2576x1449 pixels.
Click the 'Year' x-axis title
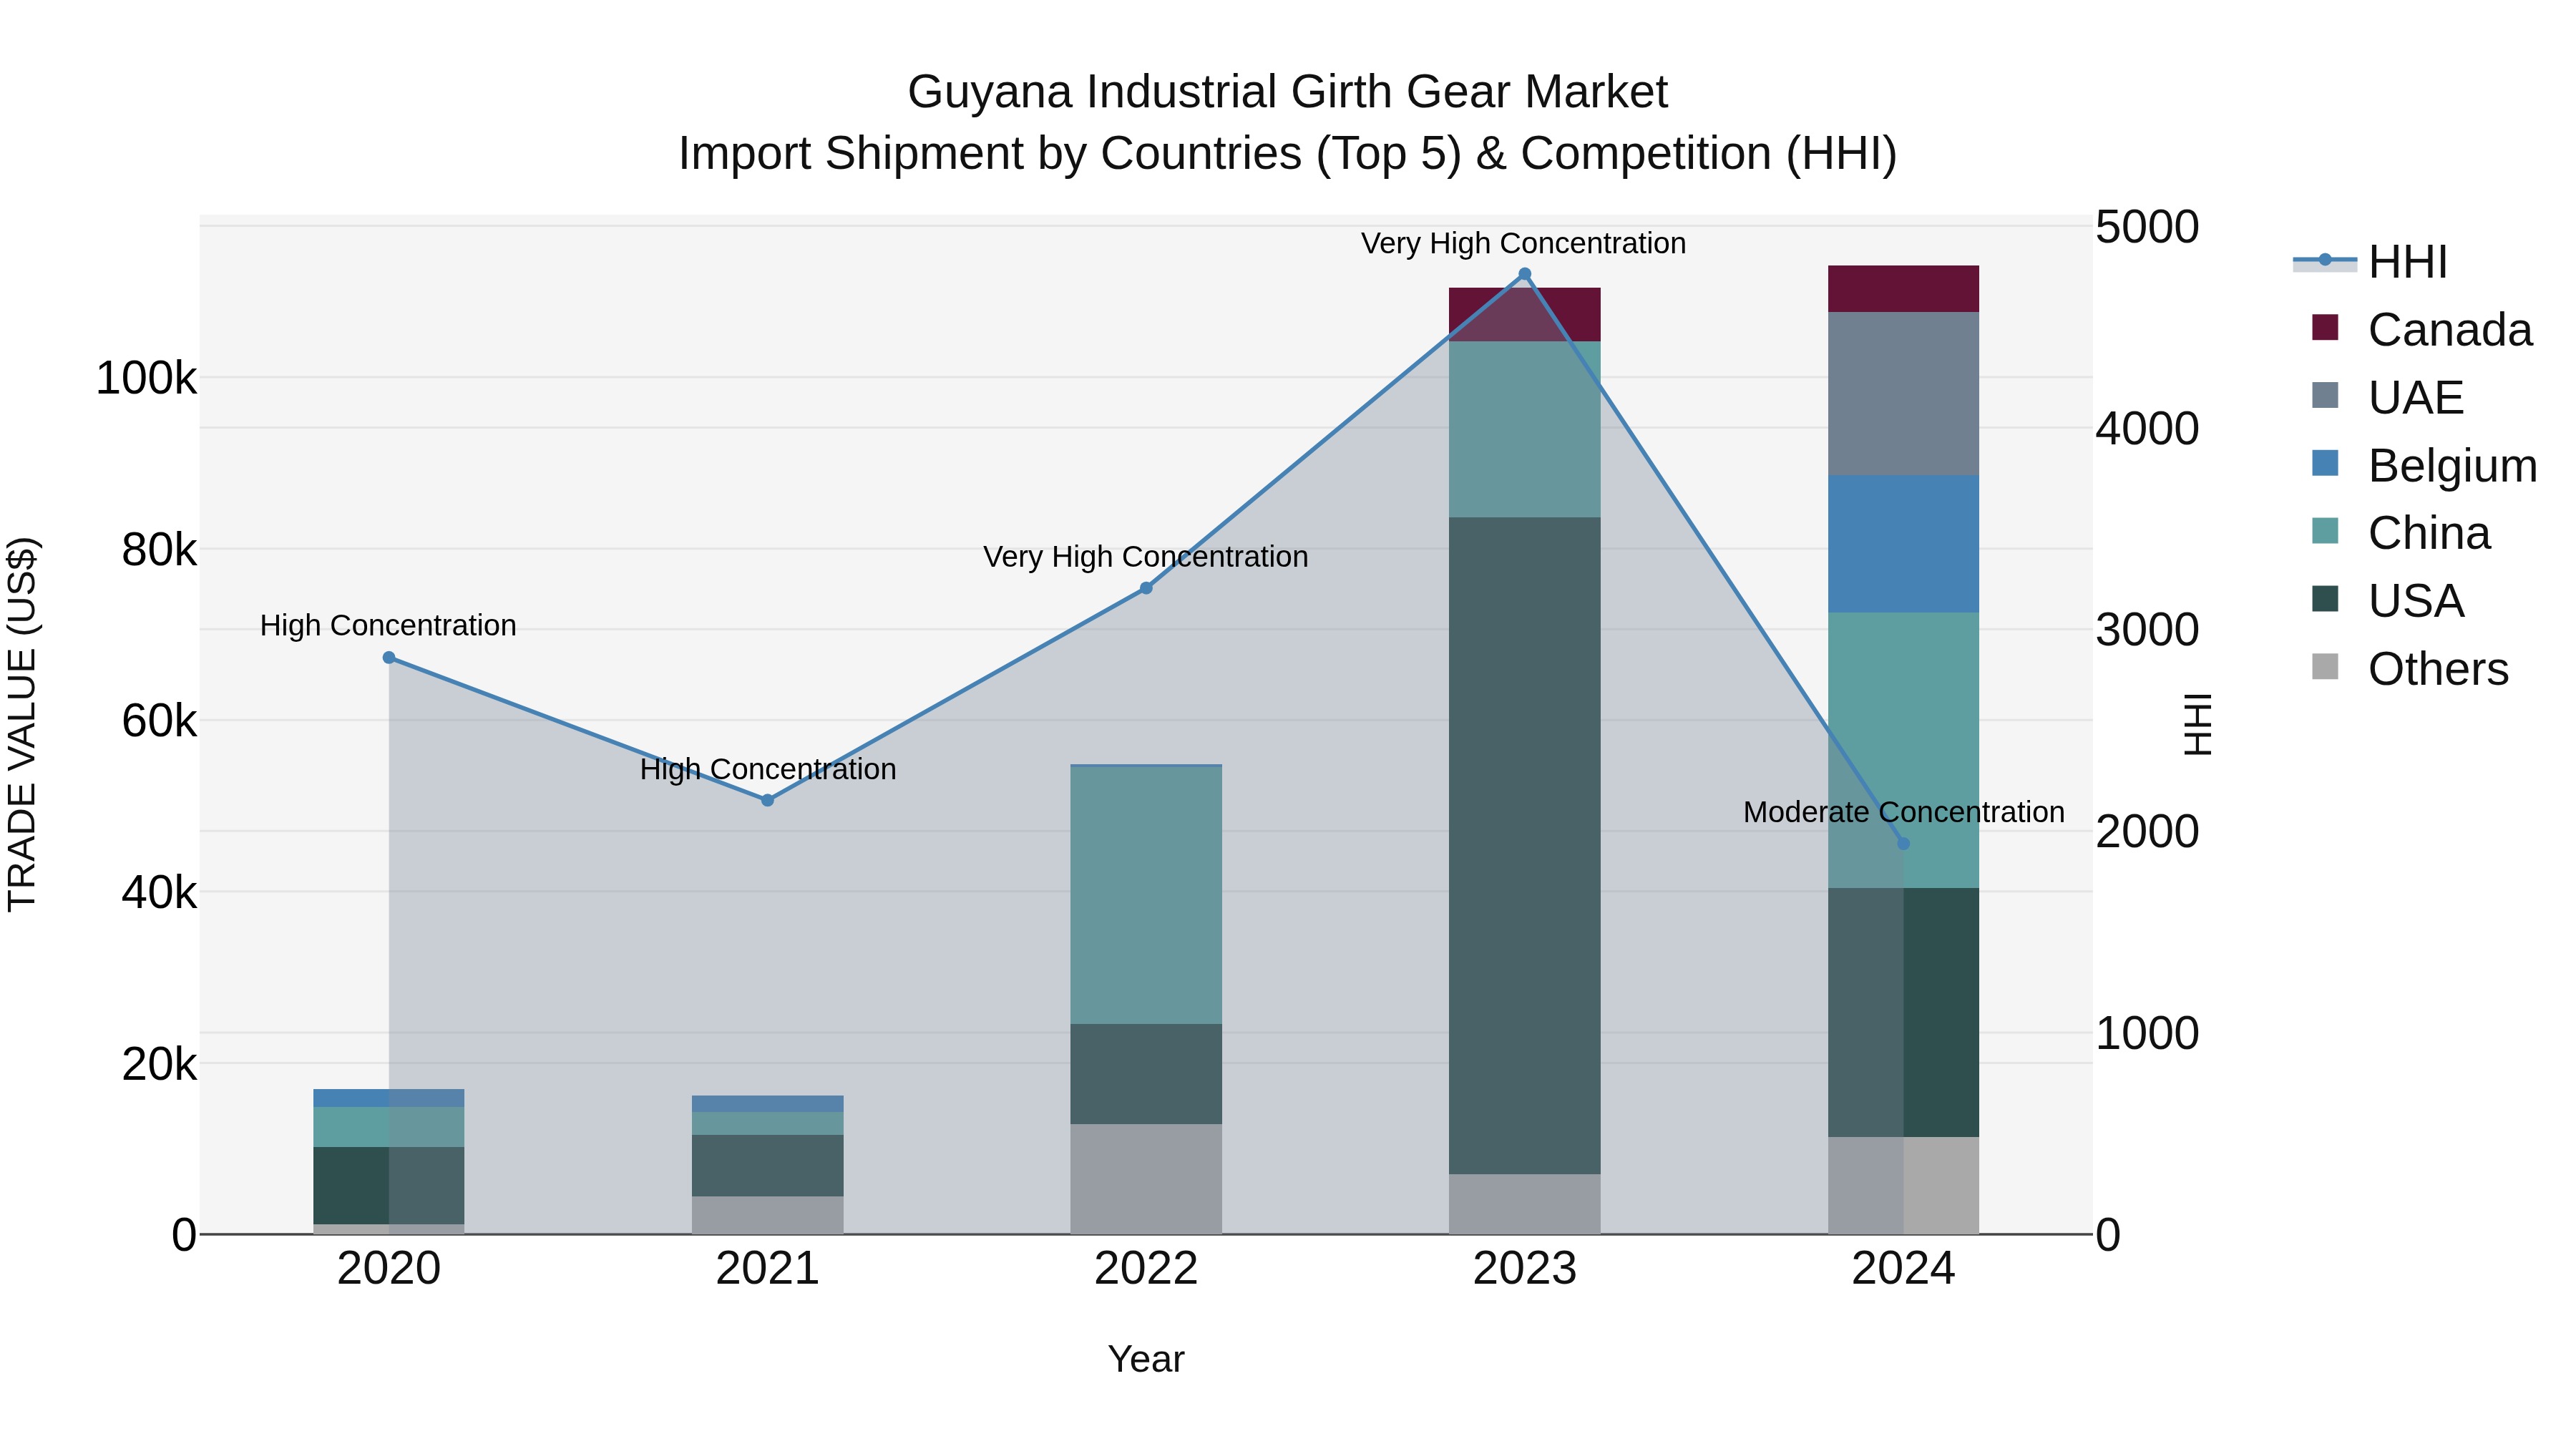(1146, 1360)
